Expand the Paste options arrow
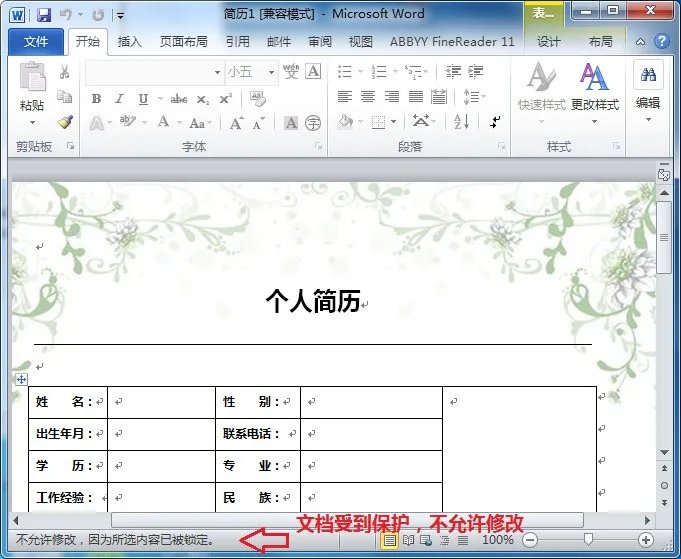Viewport: 681px width, 559px height. (x=32, y=122)
